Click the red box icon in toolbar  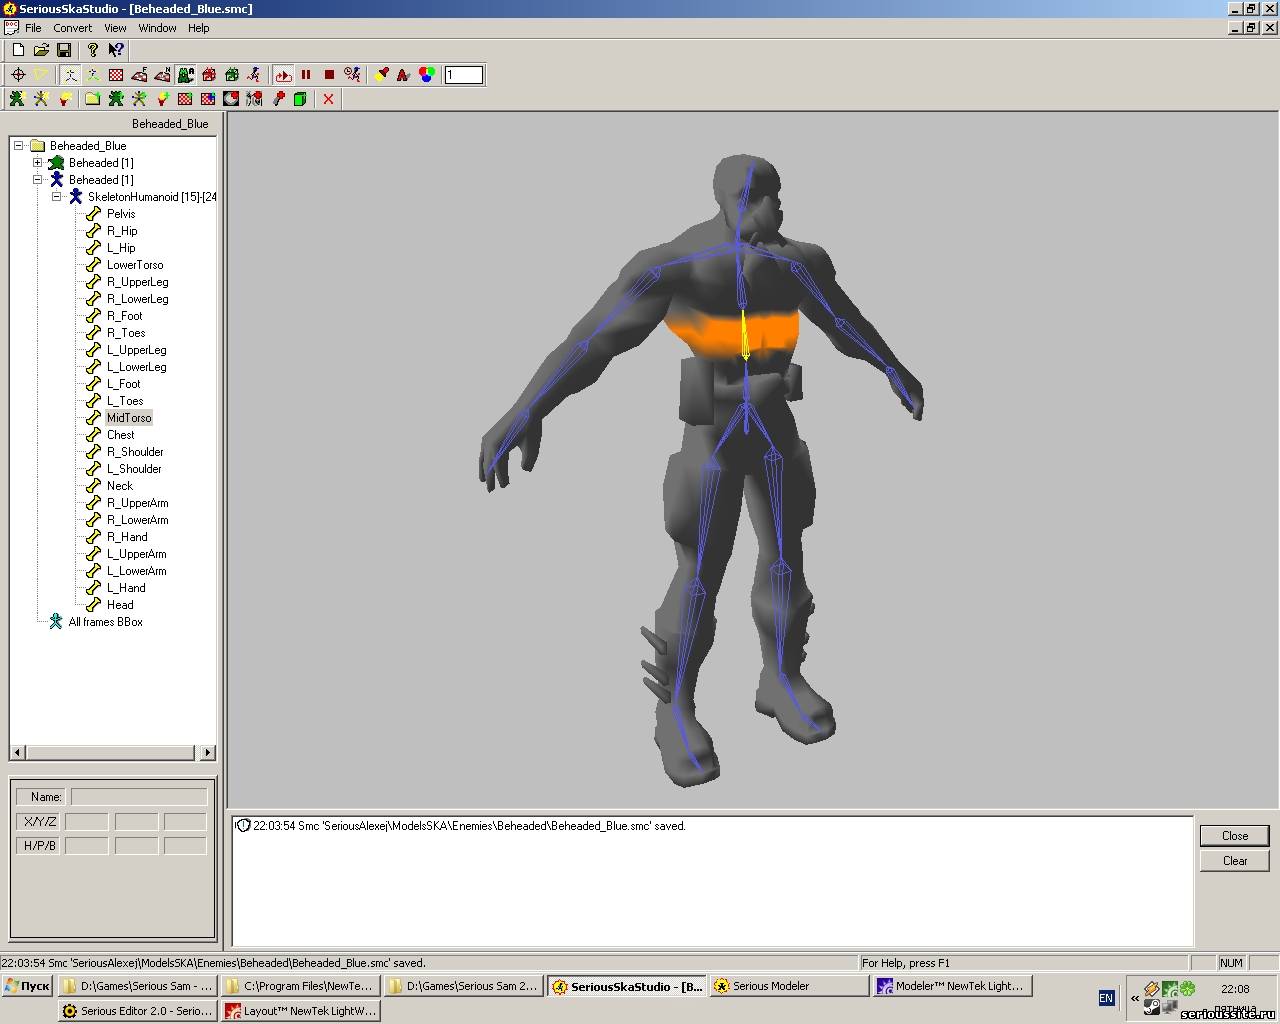[209, 75]
